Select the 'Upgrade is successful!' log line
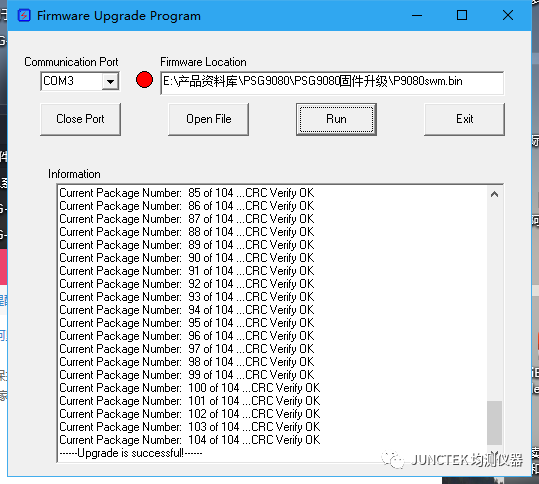The image size is (539, 484). (x=131, y=453)
